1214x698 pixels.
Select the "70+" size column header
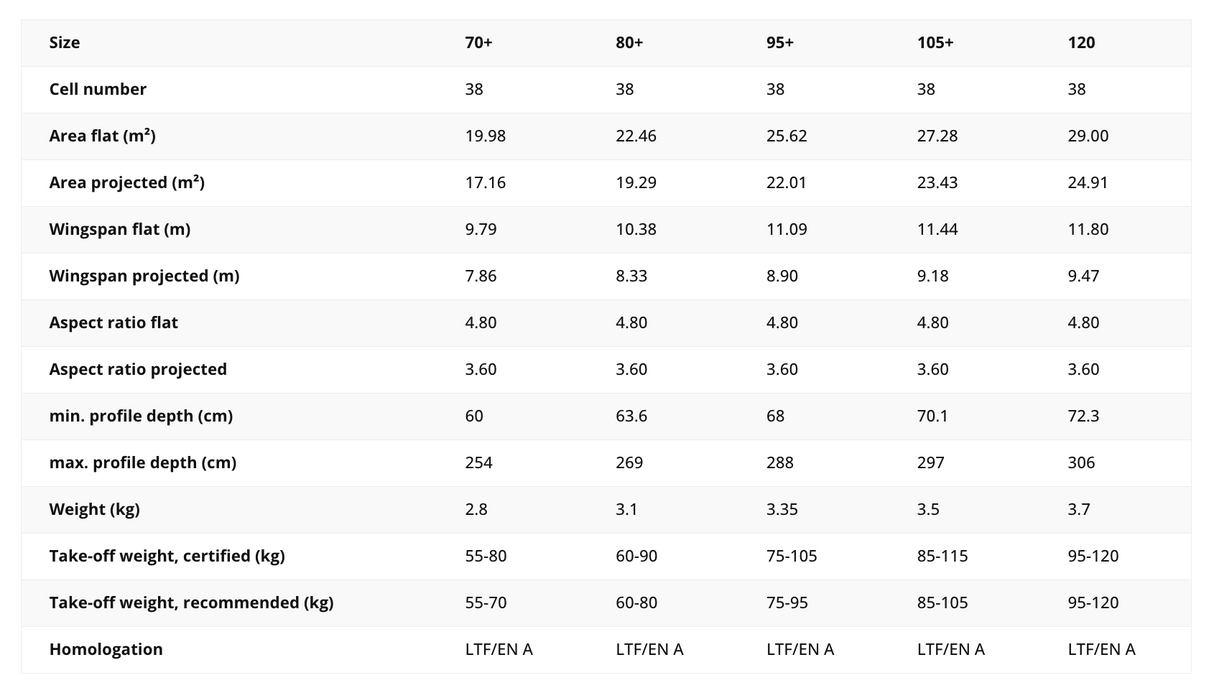(x=479, y=43)
